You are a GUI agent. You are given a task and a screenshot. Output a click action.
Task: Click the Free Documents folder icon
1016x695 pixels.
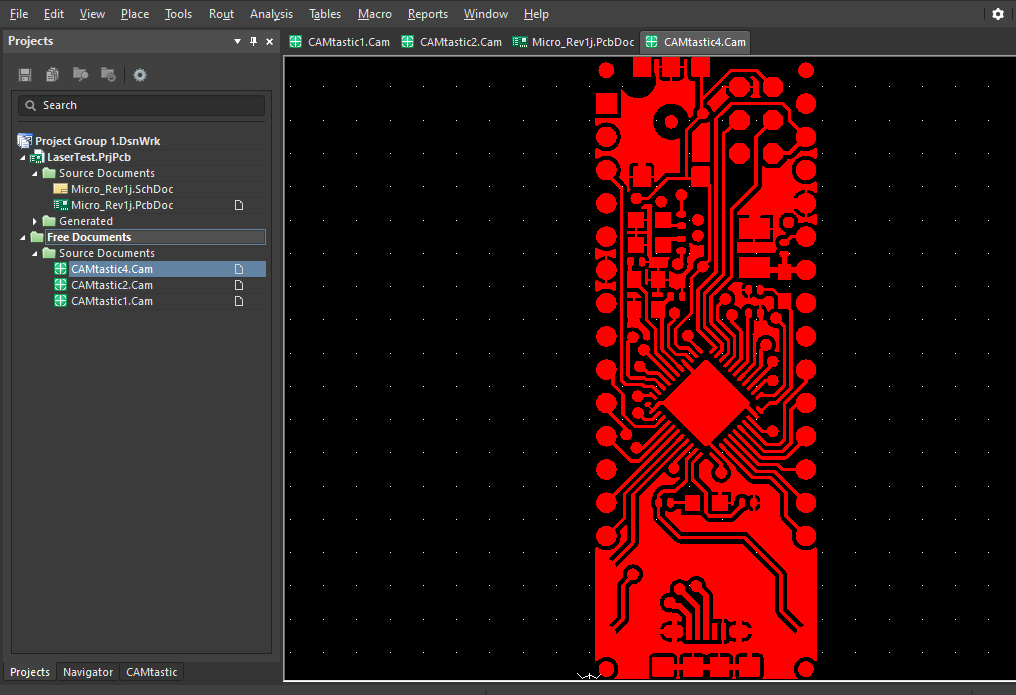pyautogui.click(x=37, y=237)
